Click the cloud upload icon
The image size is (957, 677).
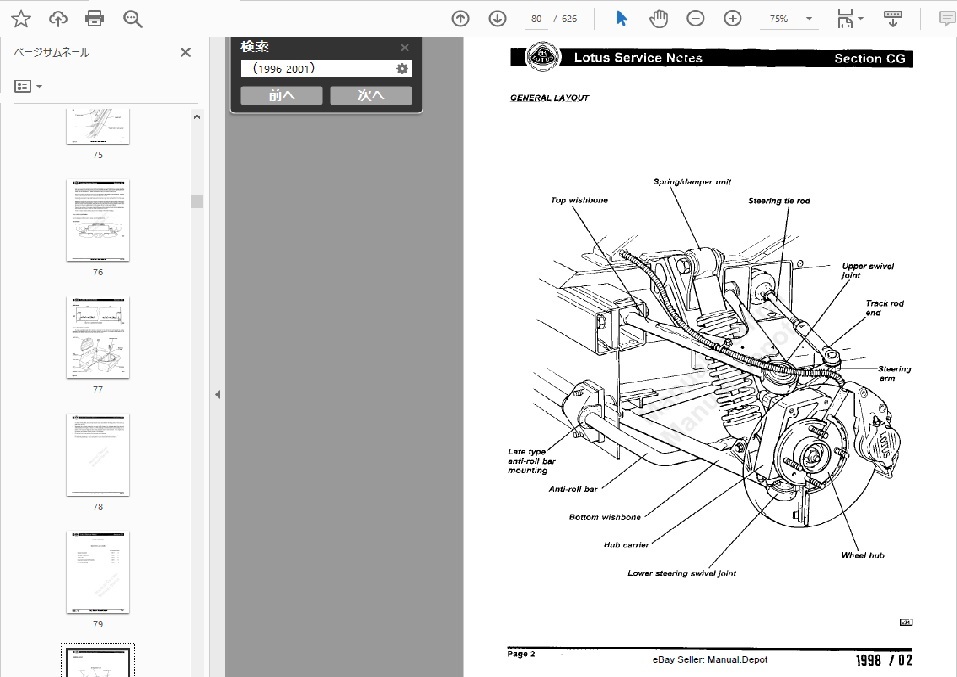coord(58,18)
